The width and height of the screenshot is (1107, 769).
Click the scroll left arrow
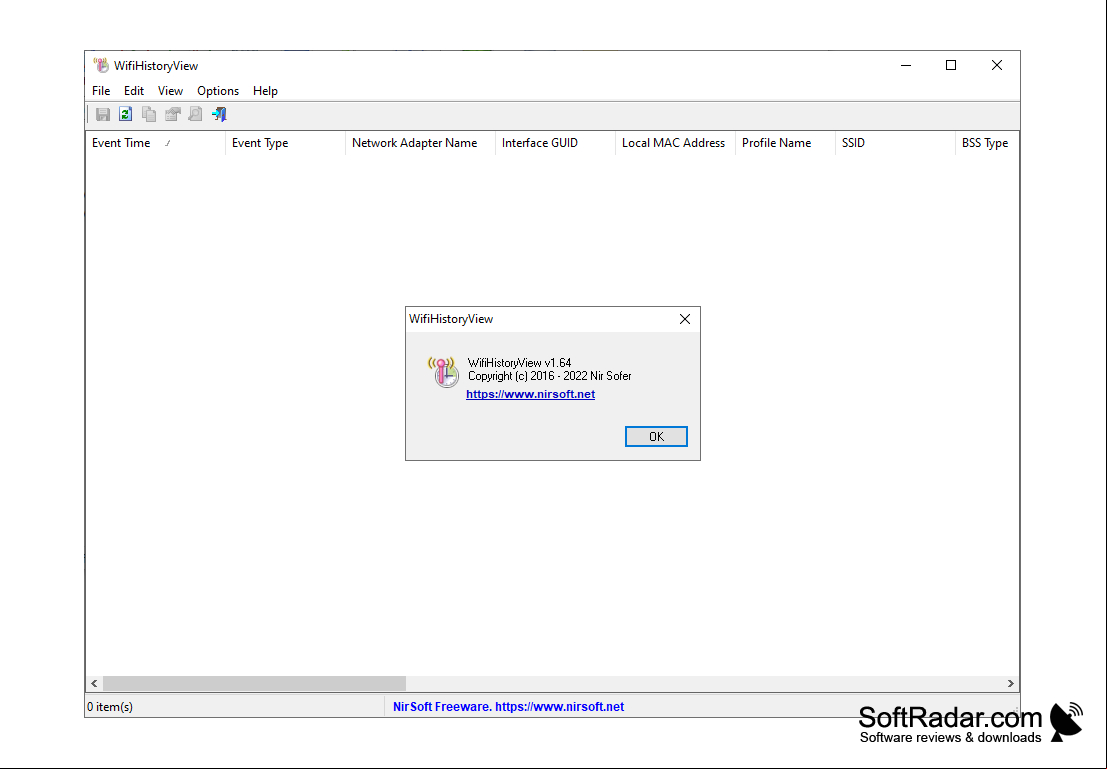click(x=95, y=684)
